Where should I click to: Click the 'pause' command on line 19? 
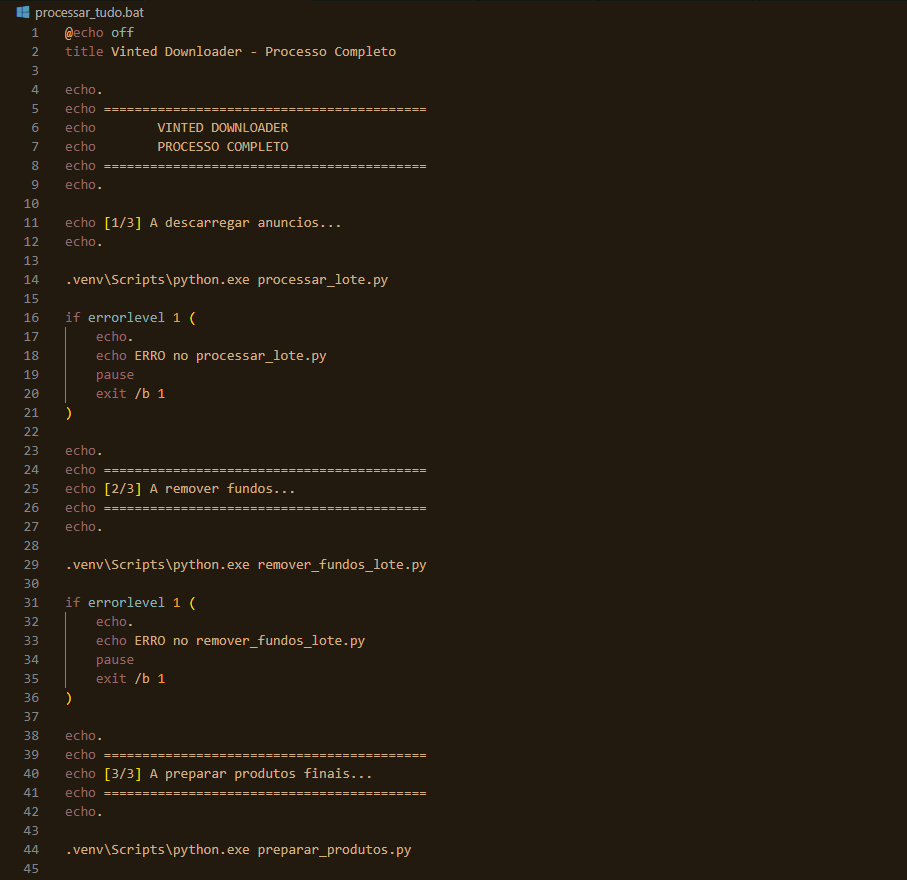pyautogui.click(x=115, y=375)
